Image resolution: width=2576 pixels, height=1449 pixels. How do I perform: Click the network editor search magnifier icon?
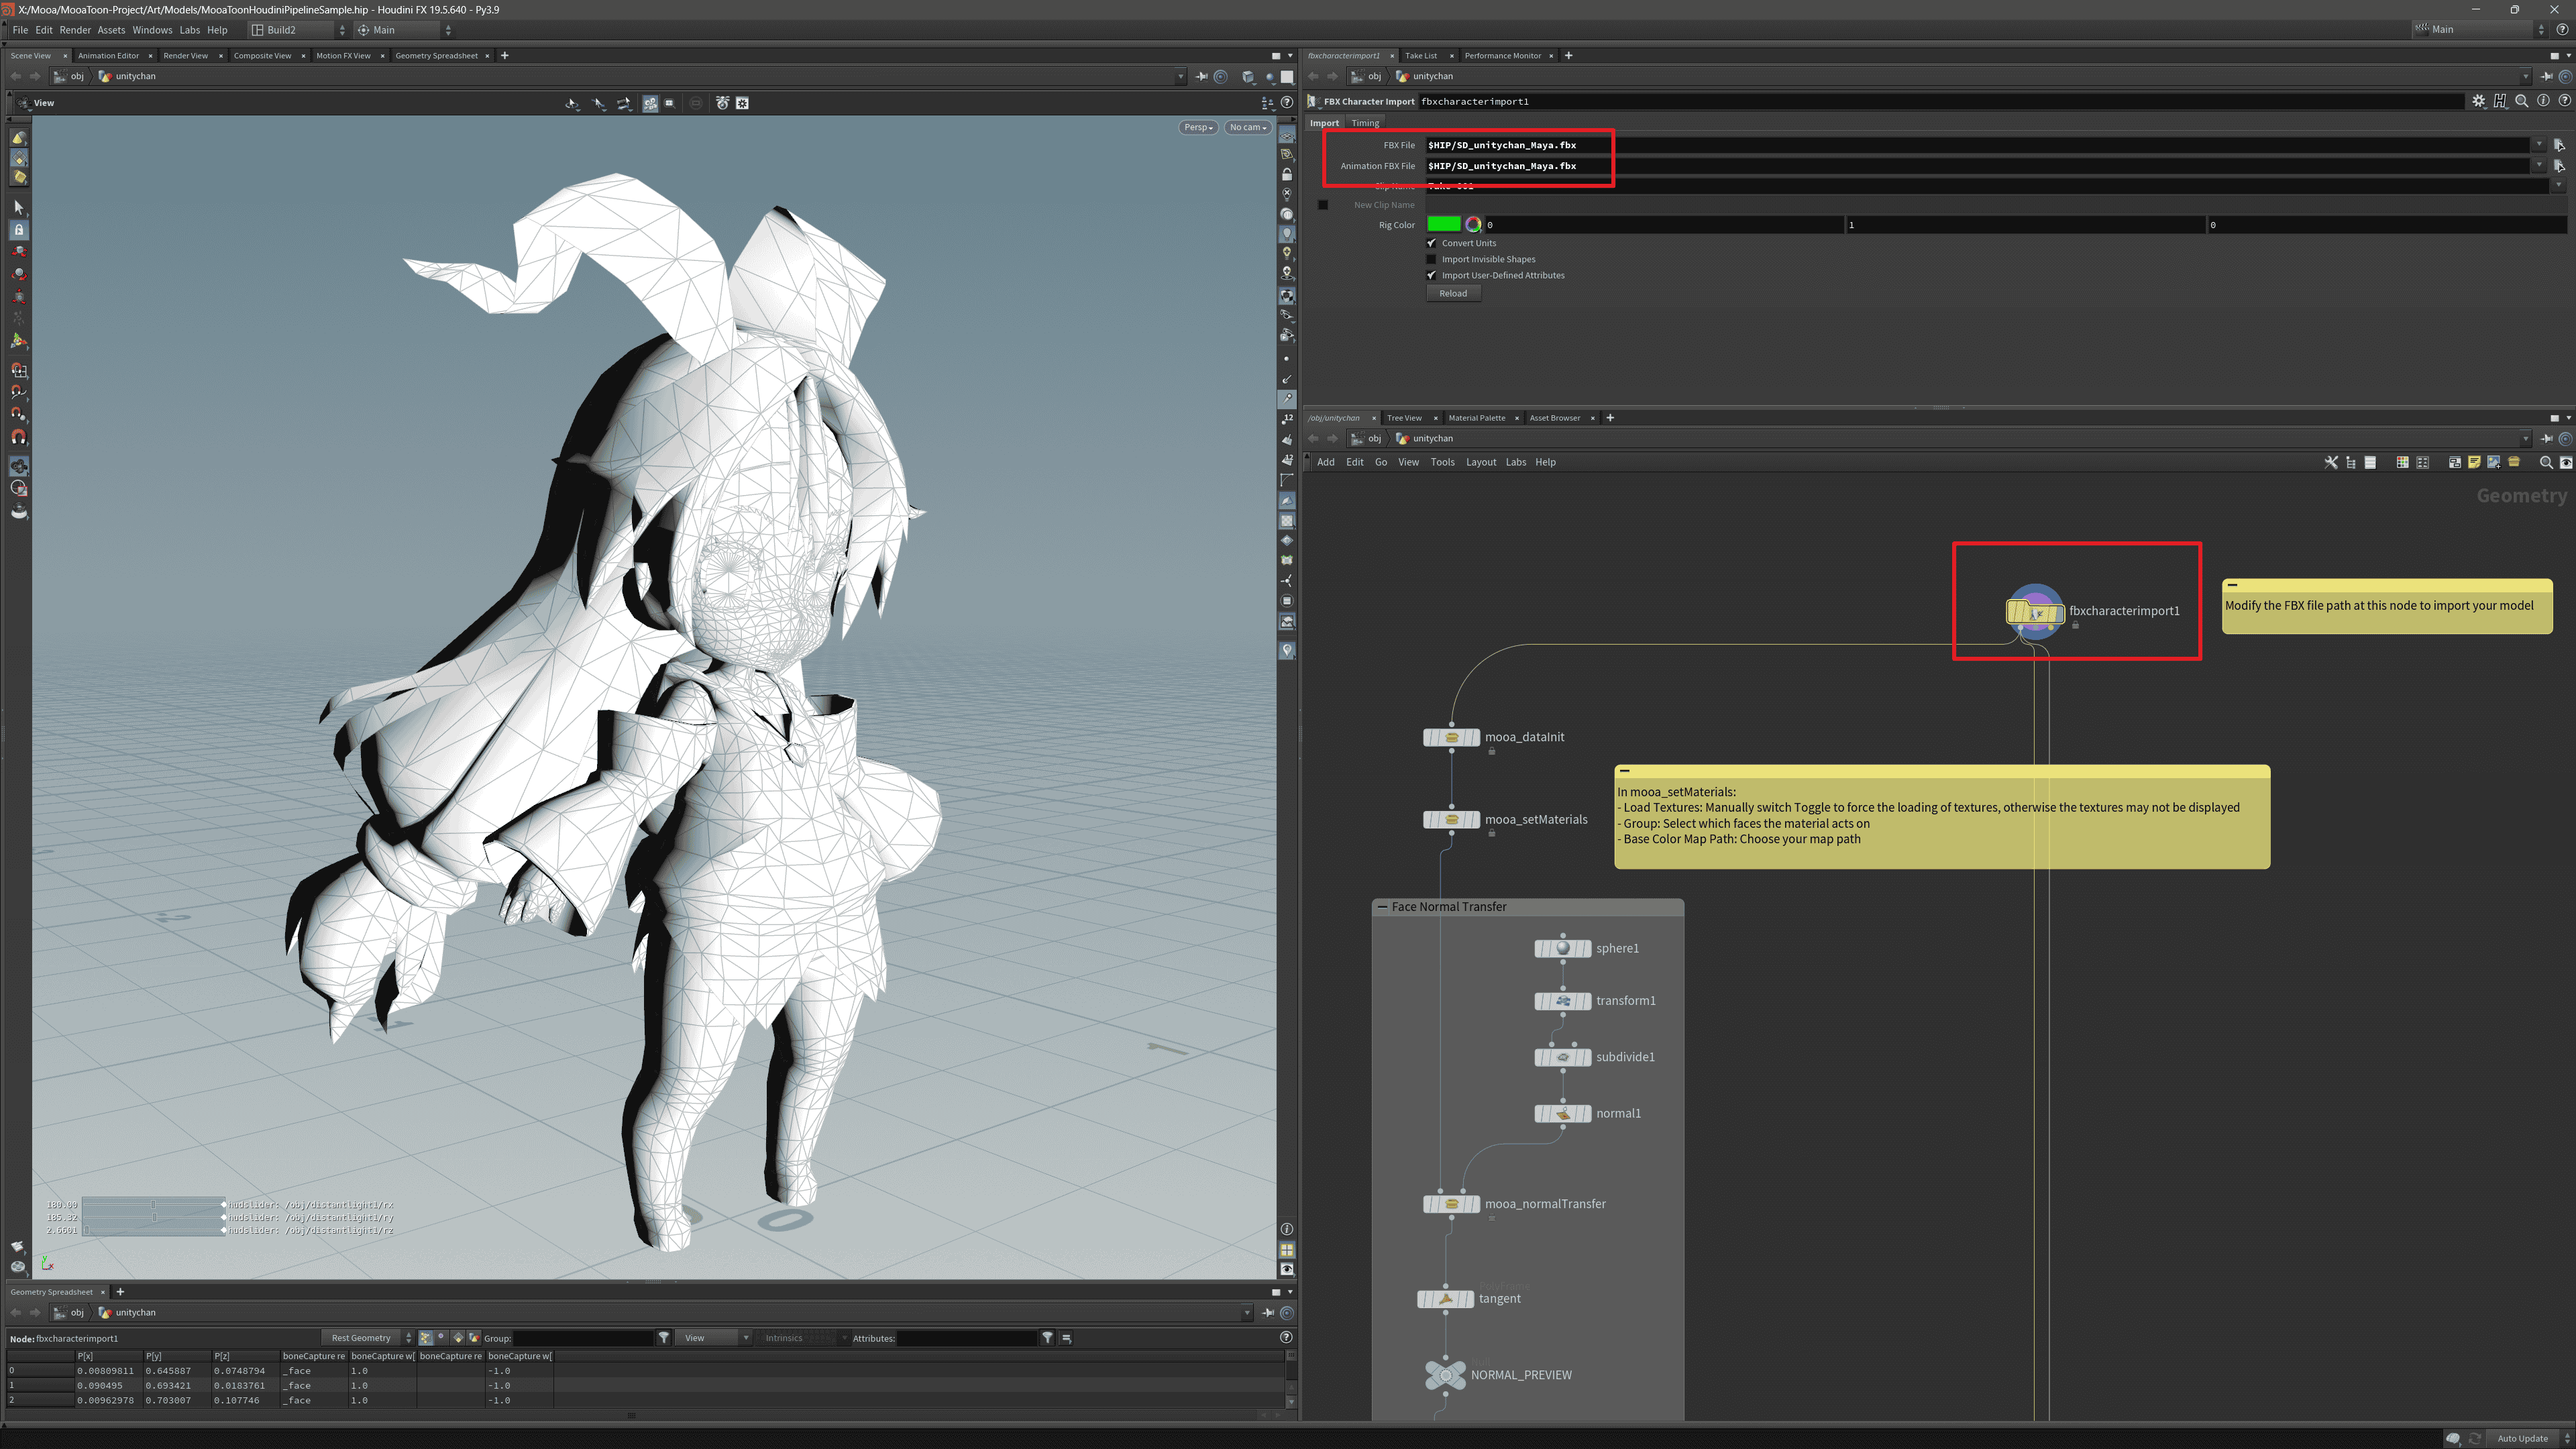click(2546, 462)
